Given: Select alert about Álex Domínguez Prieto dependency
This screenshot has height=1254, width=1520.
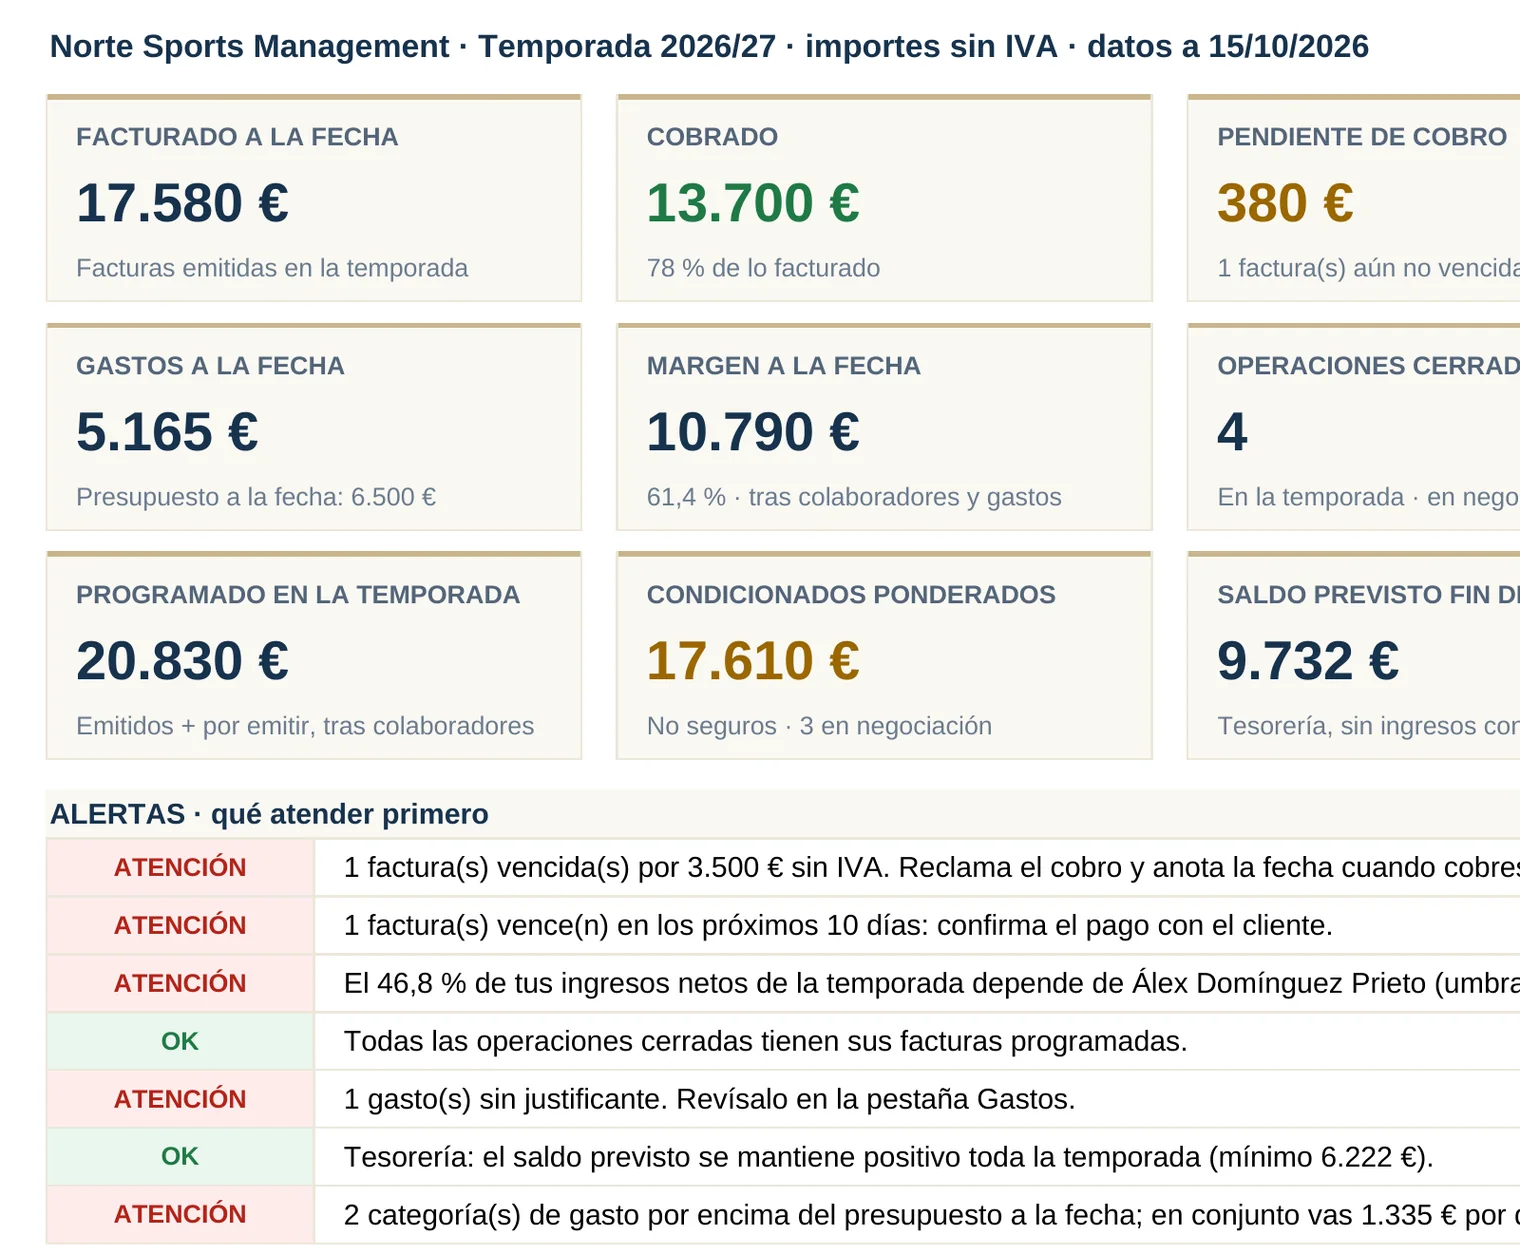Looking at the screenshot, I should [x=918, y=984].
